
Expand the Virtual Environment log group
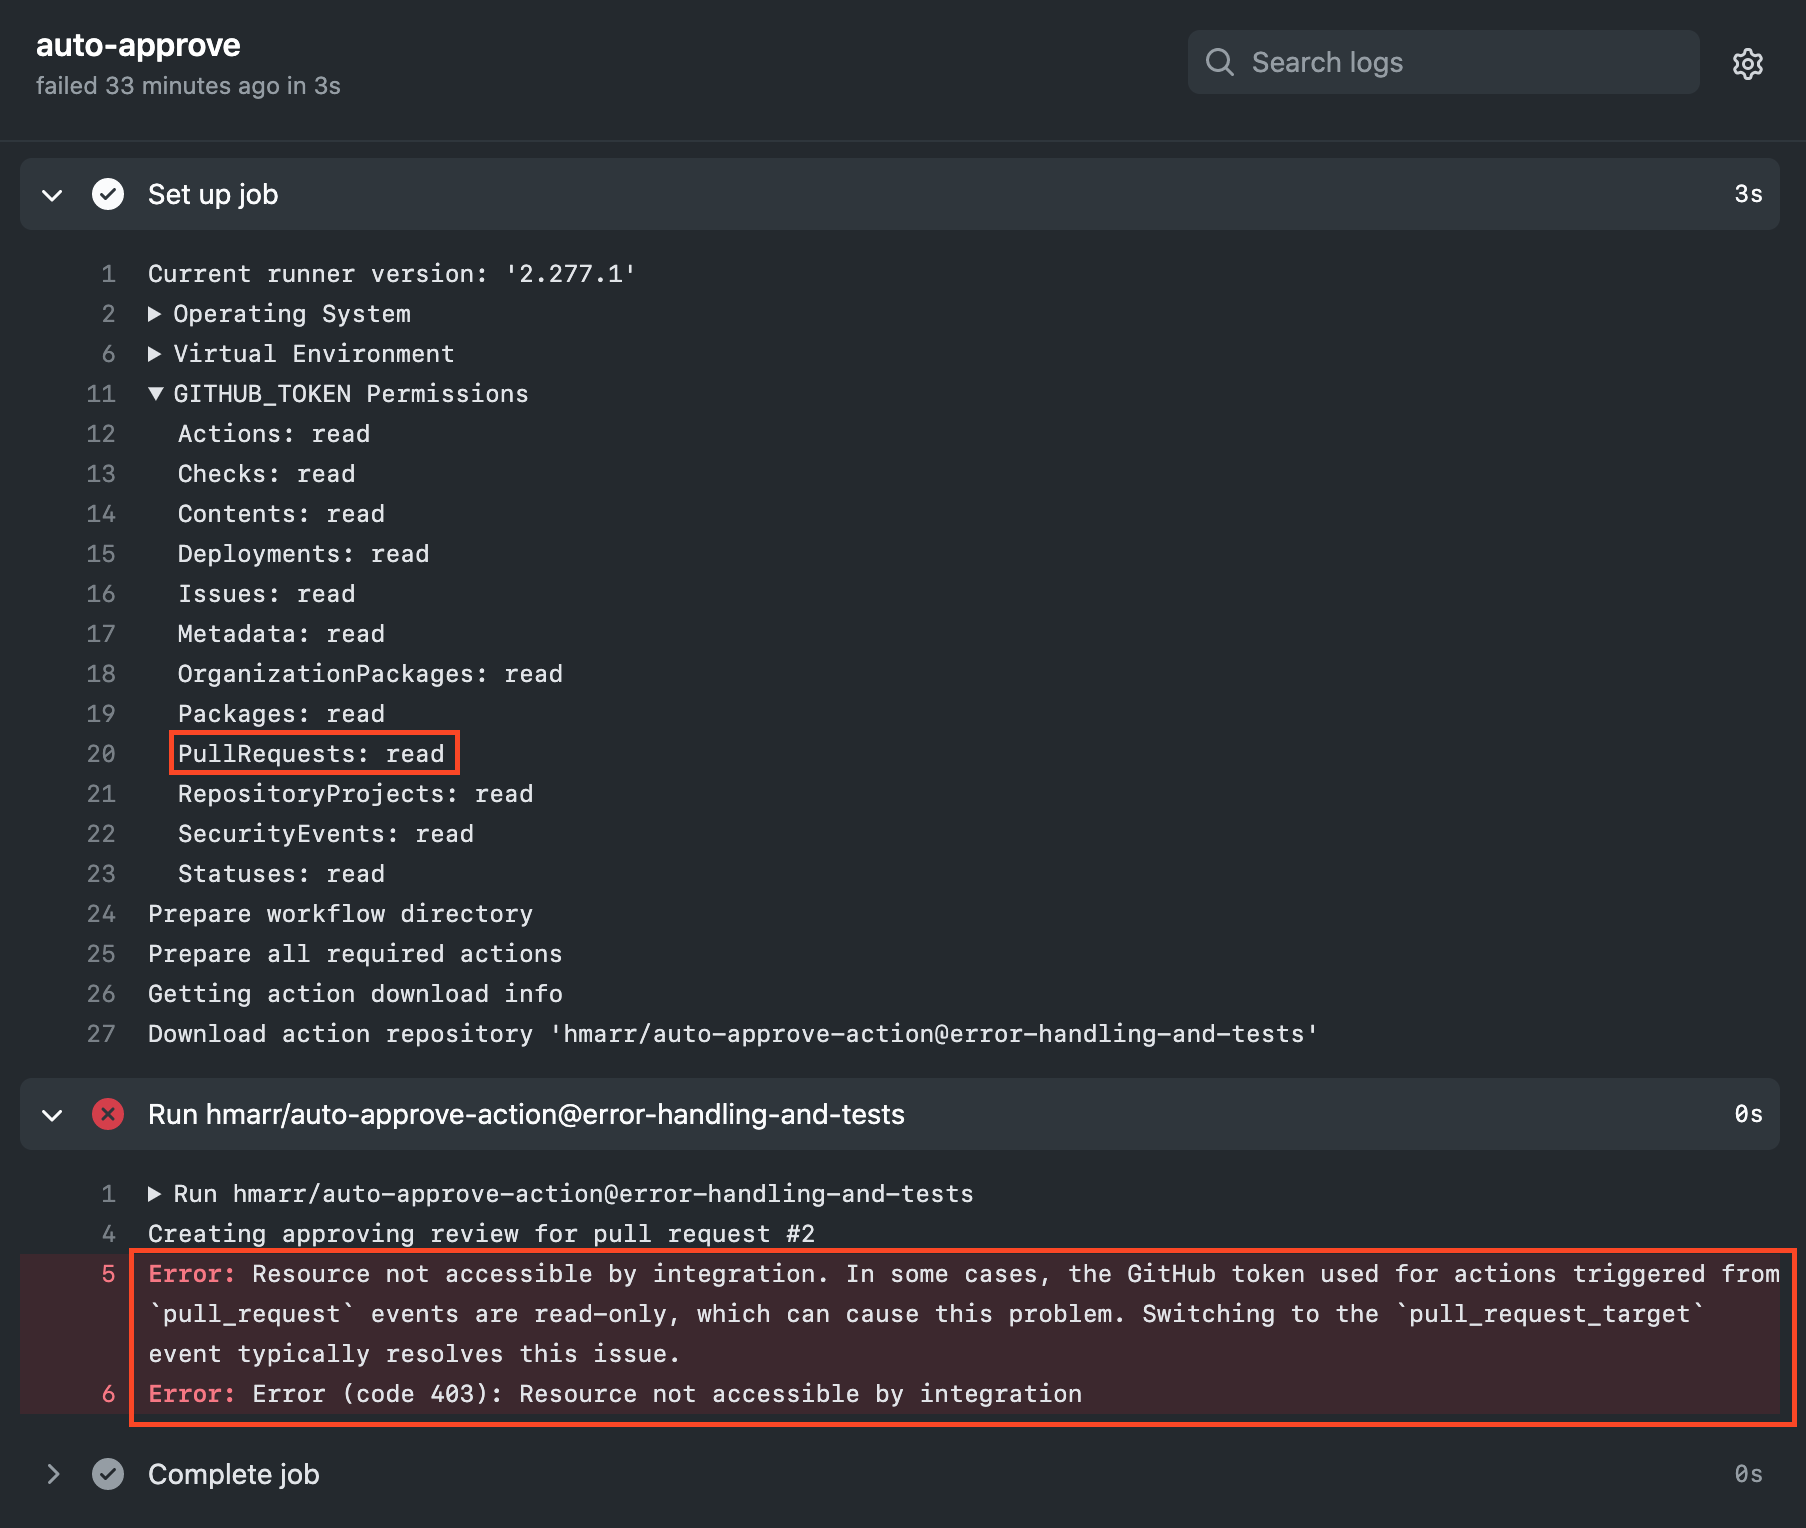(x=156, y=353)
